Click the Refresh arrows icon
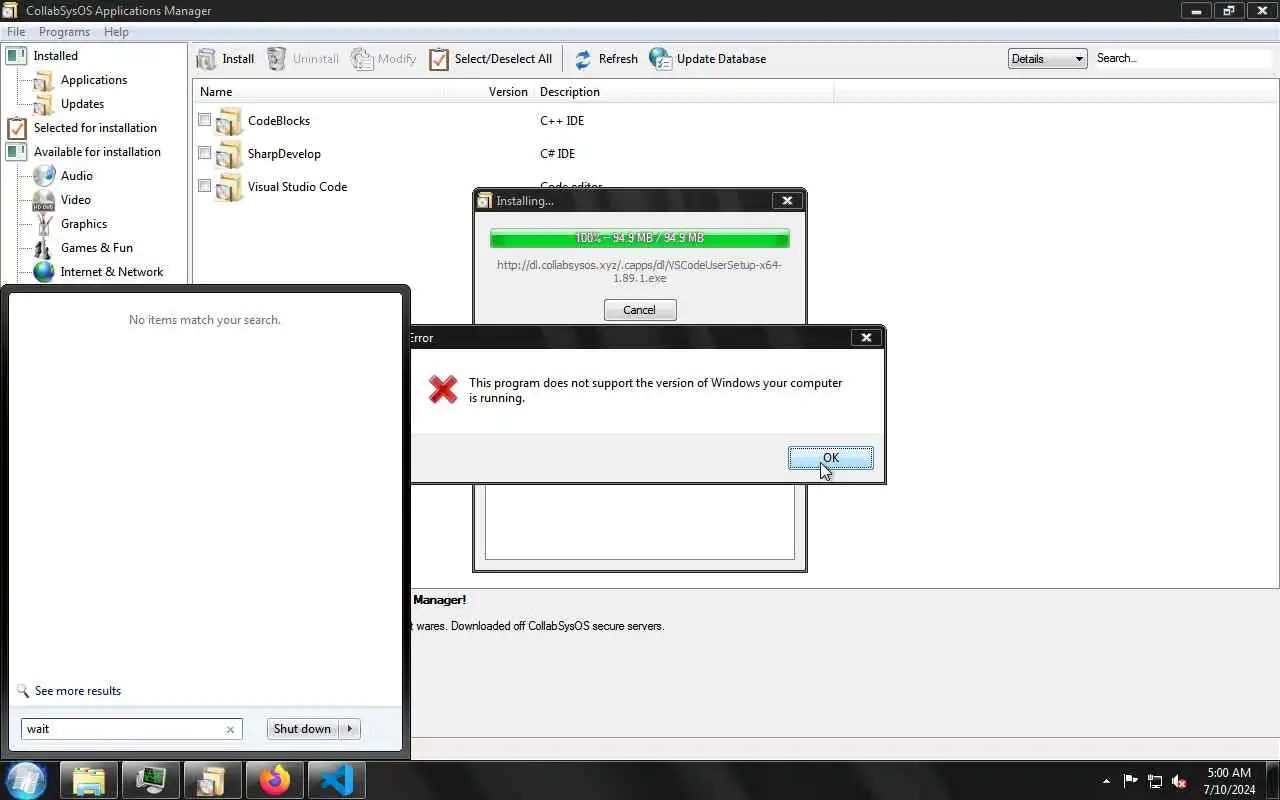 click(583, 59)
